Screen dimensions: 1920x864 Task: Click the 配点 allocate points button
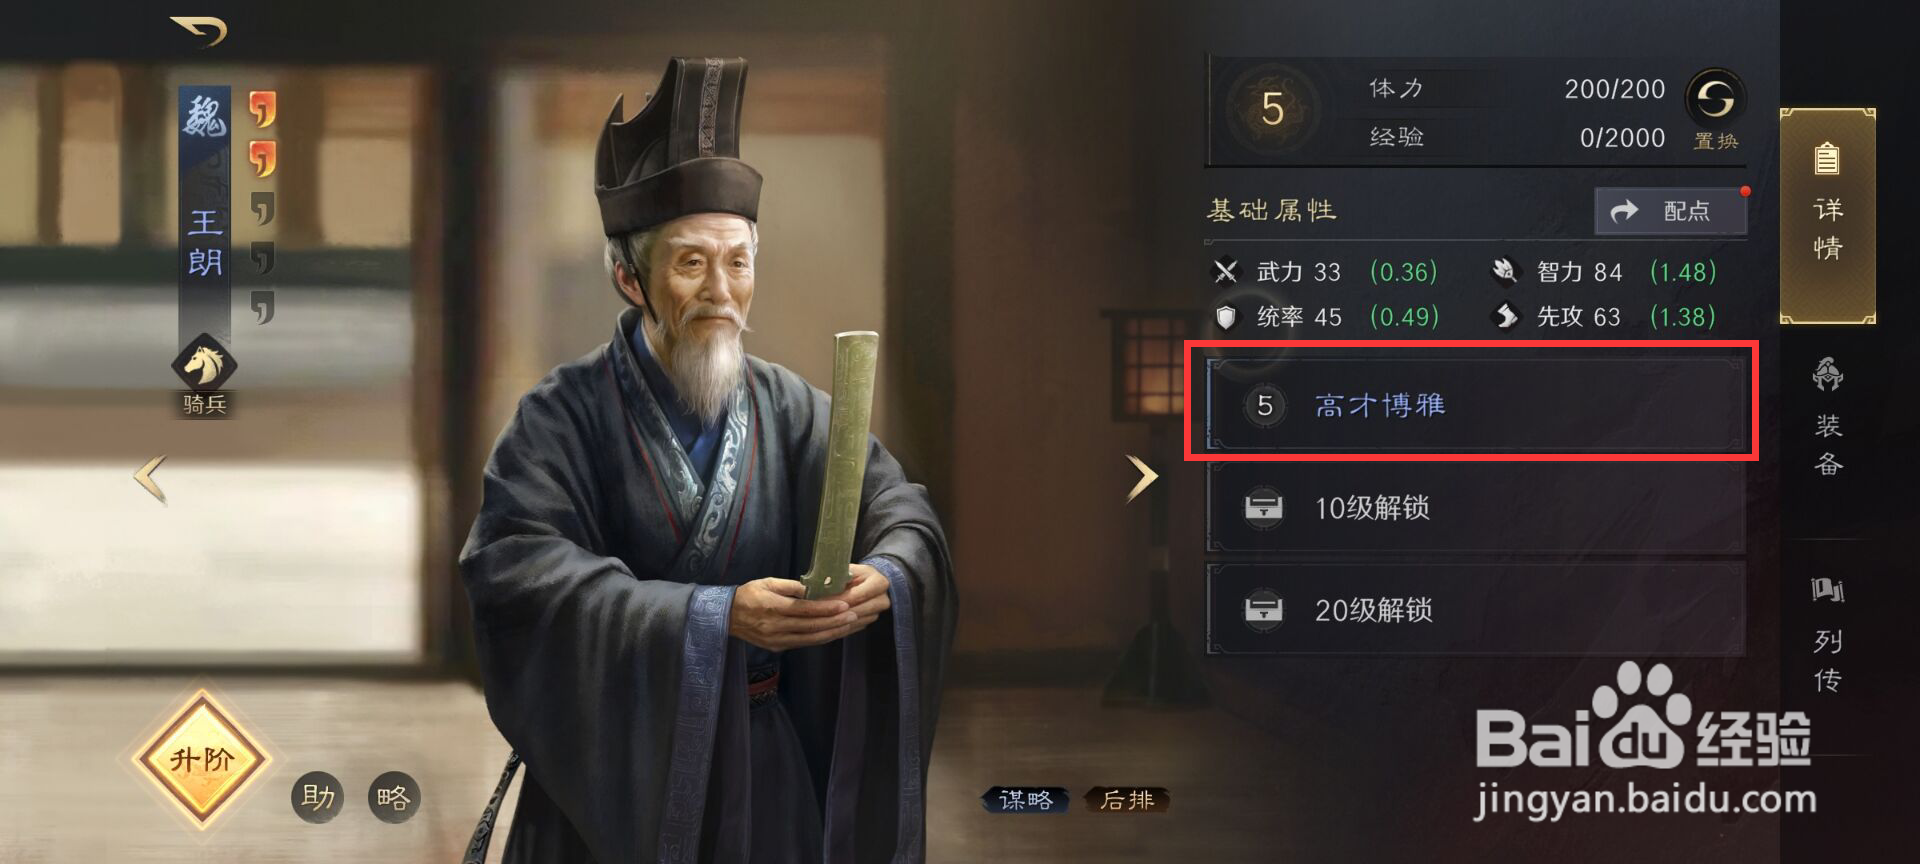coord(1671,211)
